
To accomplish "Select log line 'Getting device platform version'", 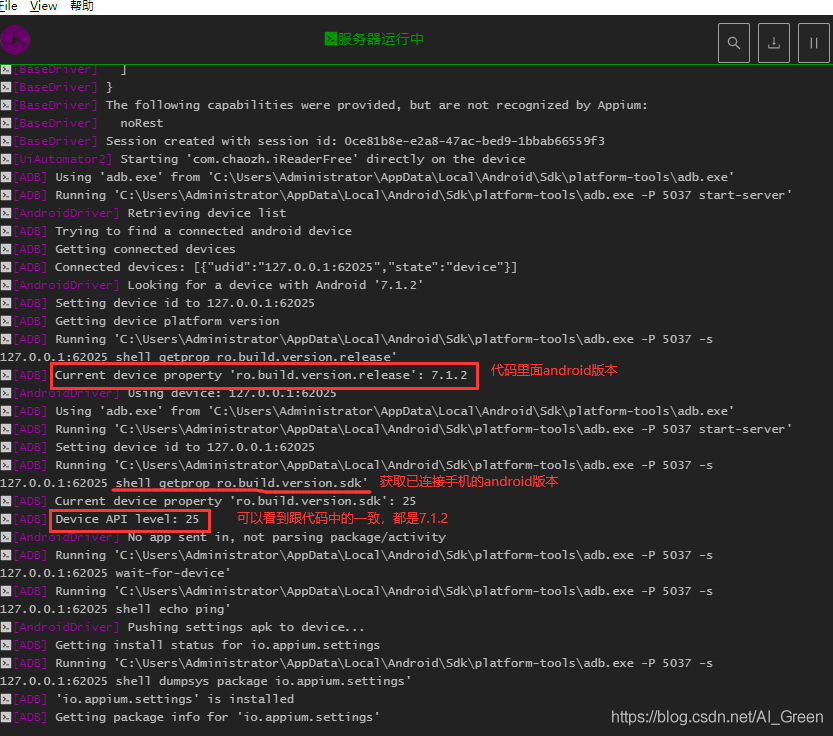I will coord(167,322).
